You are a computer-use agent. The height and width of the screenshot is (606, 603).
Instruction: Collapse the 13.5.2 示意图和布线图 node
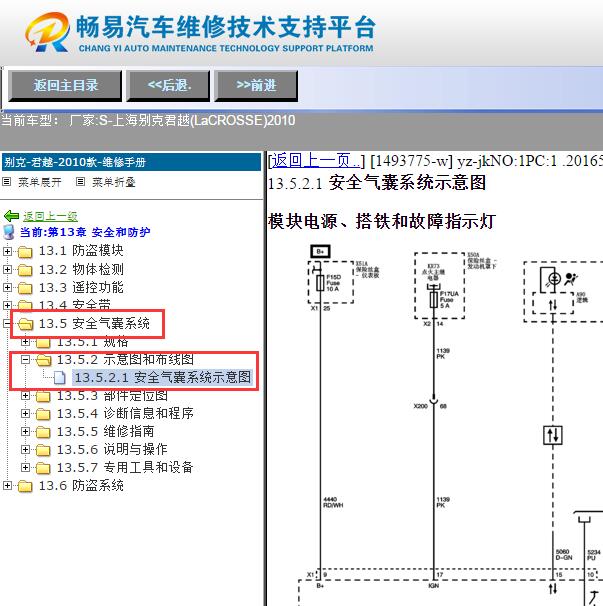tap(25, 360)
